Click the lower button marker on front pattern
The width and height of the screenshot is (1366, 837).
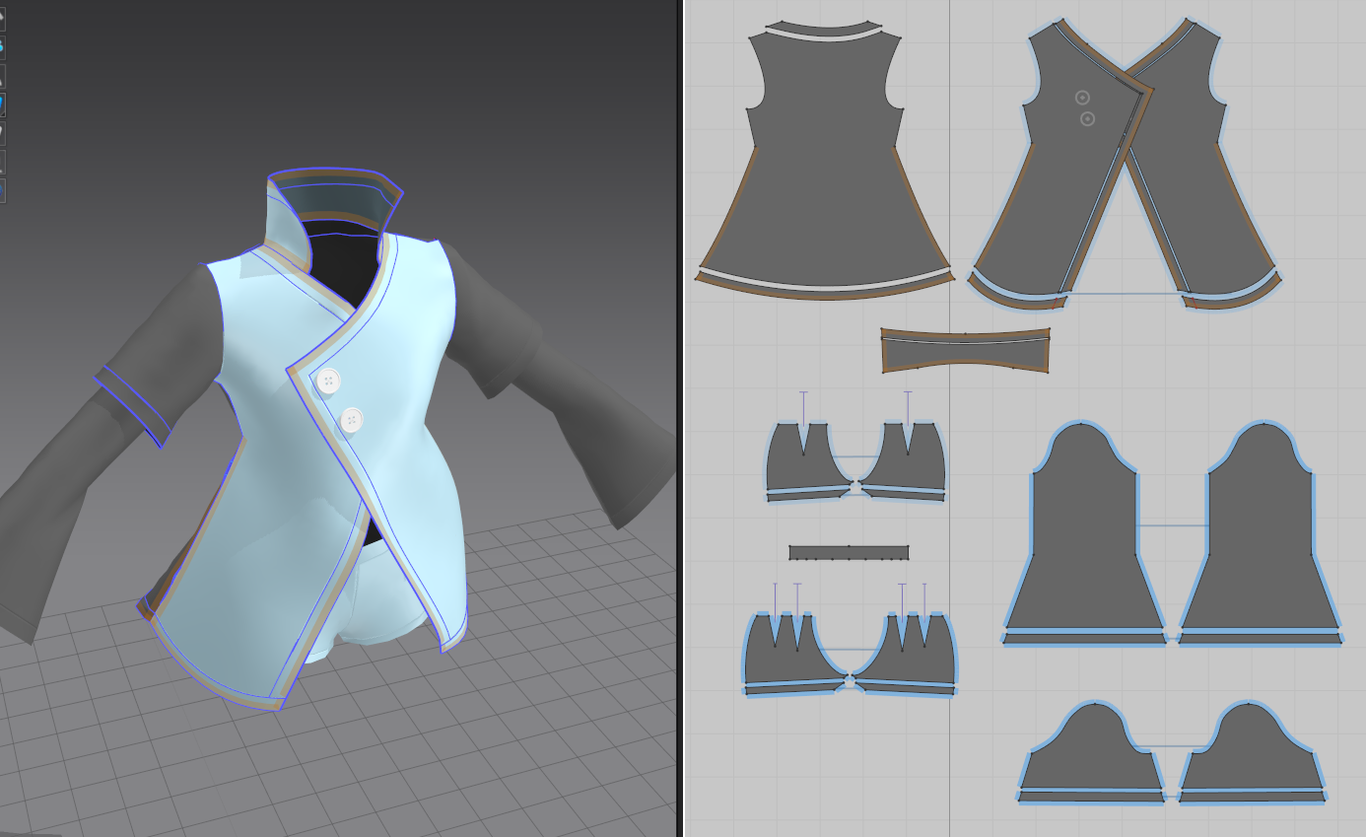[x=1088, y=119]
